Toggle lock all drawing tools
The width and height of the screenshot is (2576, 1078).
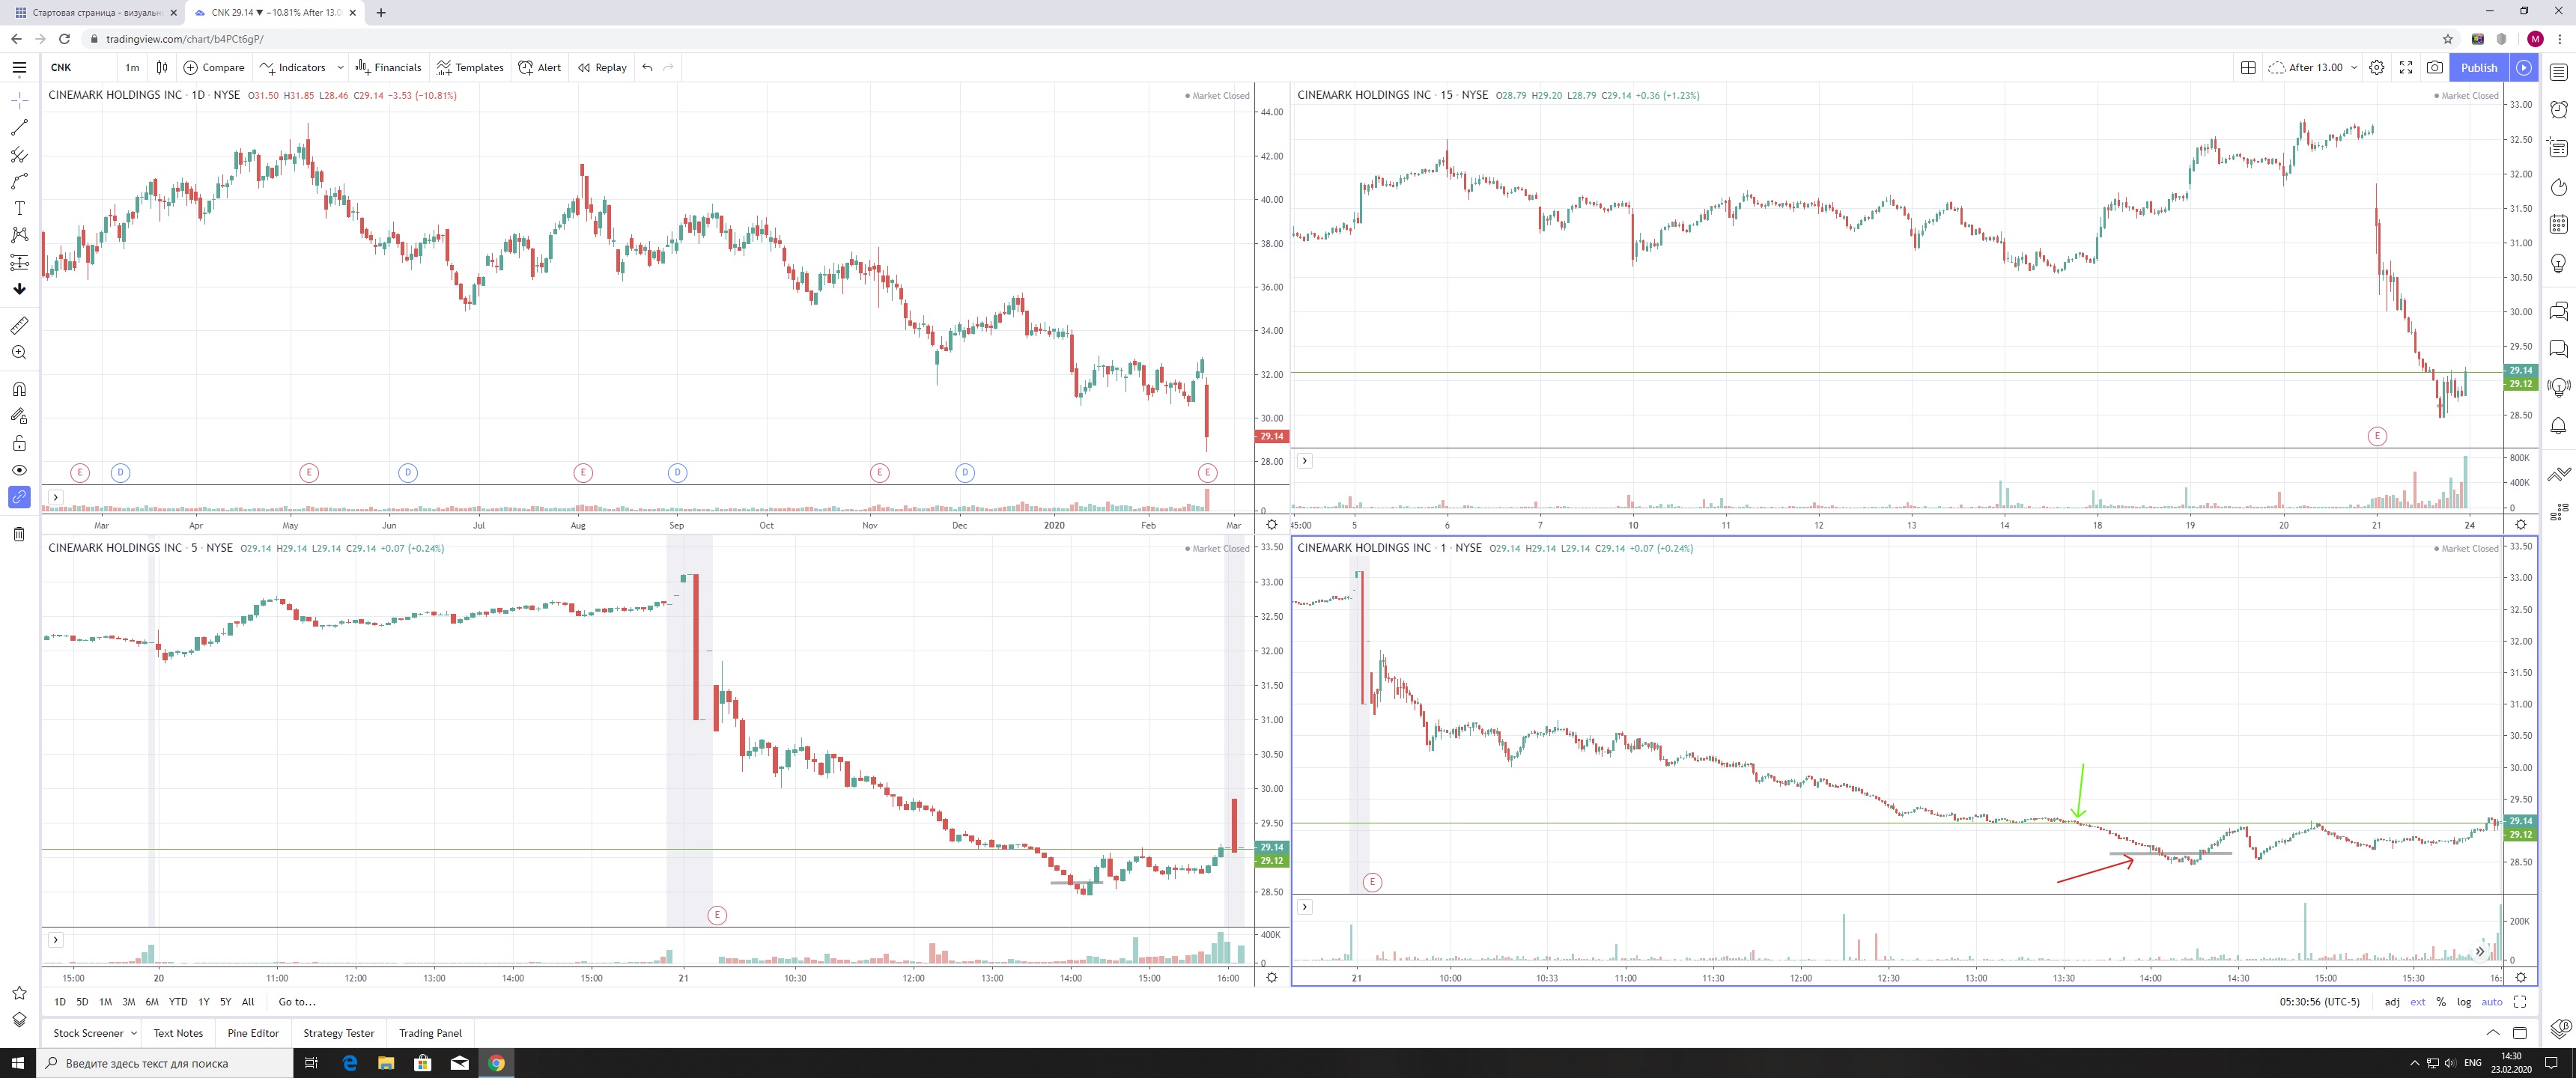point(19,443)
